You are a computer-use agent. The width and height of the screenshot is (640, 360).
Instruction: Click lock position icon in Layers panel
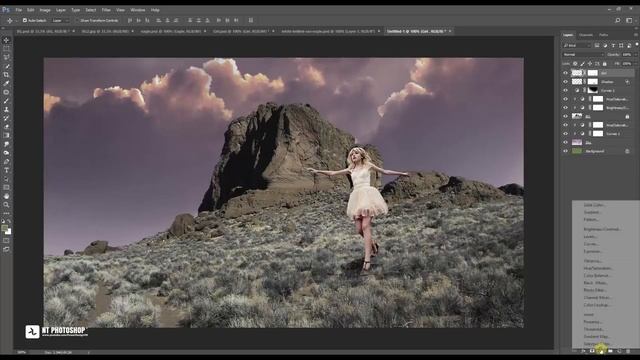pos(590,64)
